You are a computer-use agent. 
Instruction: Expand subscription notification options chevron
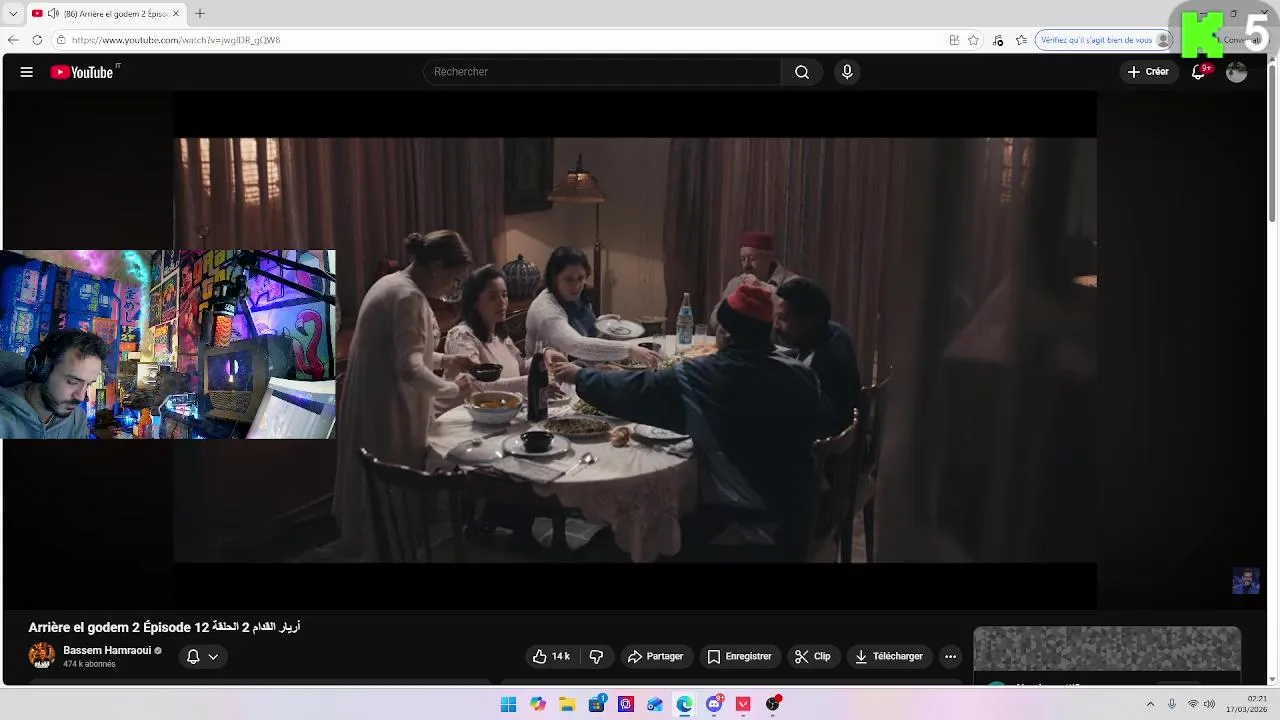(213, 657)
